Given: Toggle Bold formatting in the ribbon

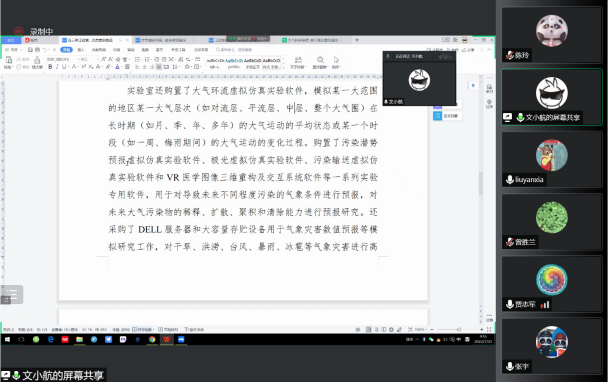Looking at the screenshot, I should pyautogui.click(x=50, y=67).
